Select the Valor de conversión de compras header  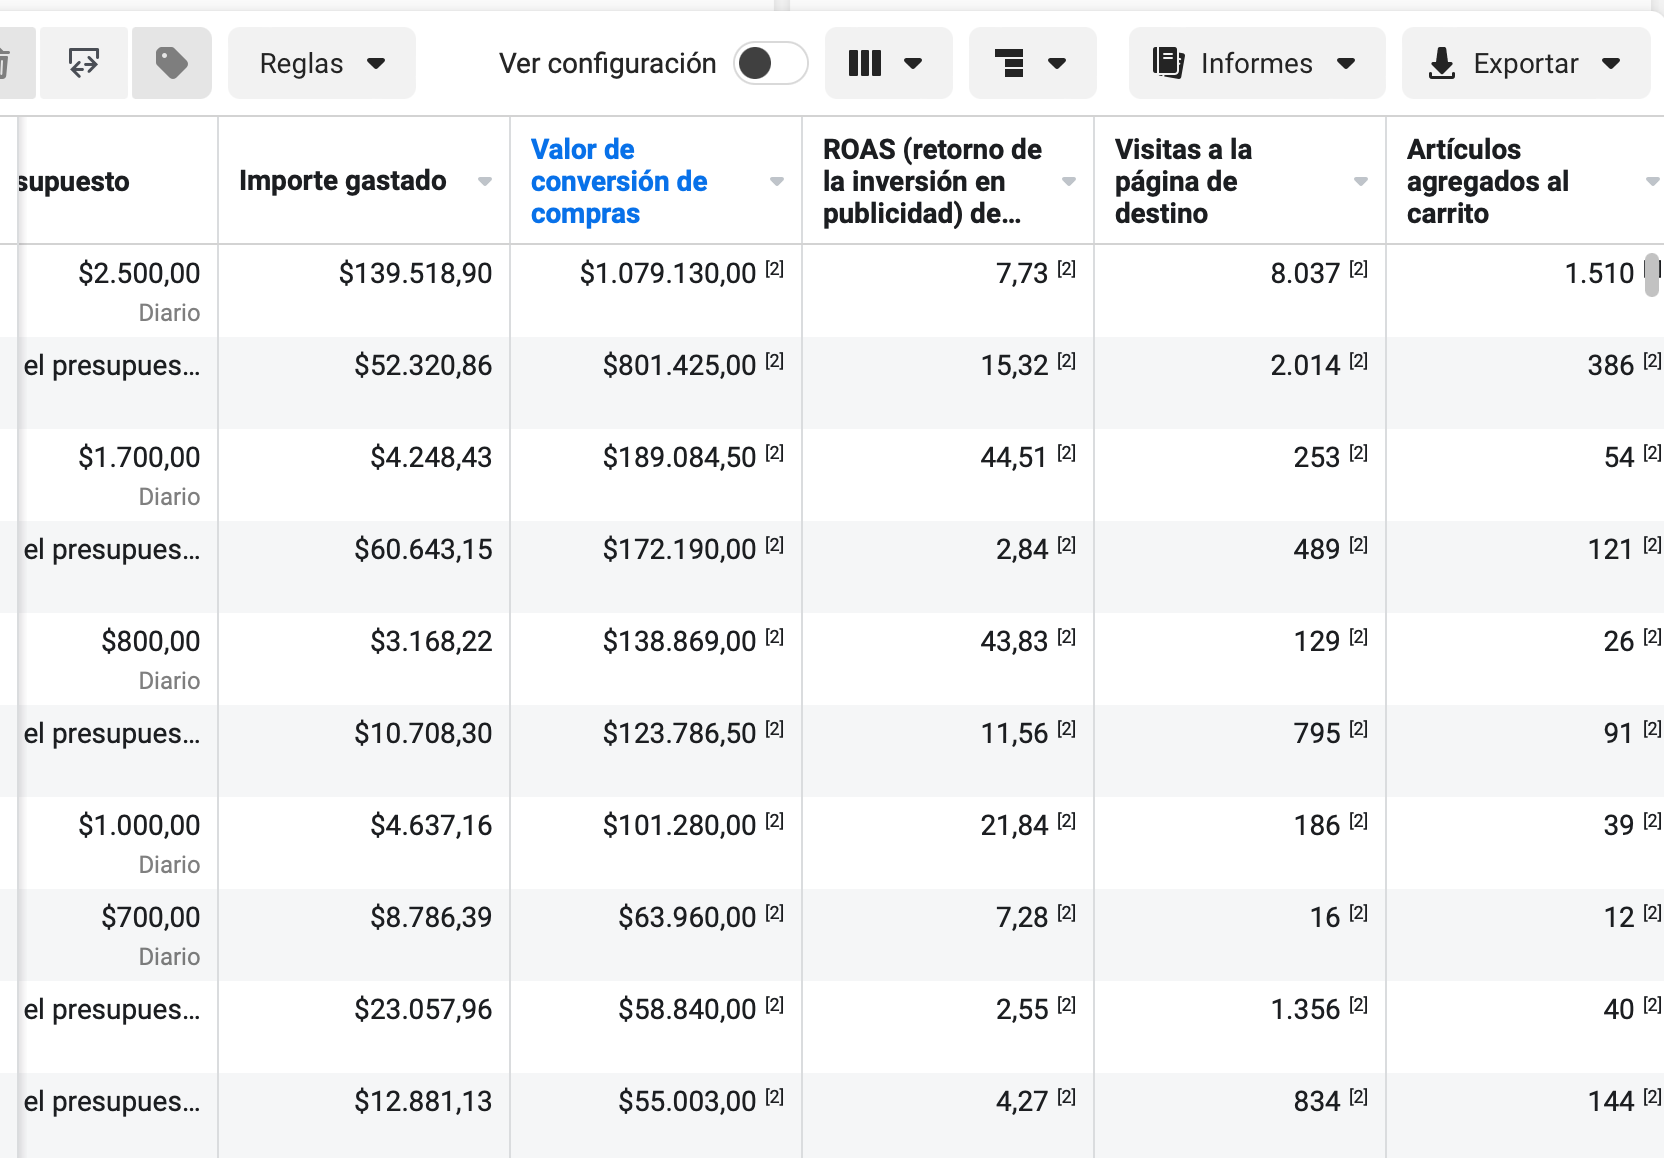tap(619, 181)
